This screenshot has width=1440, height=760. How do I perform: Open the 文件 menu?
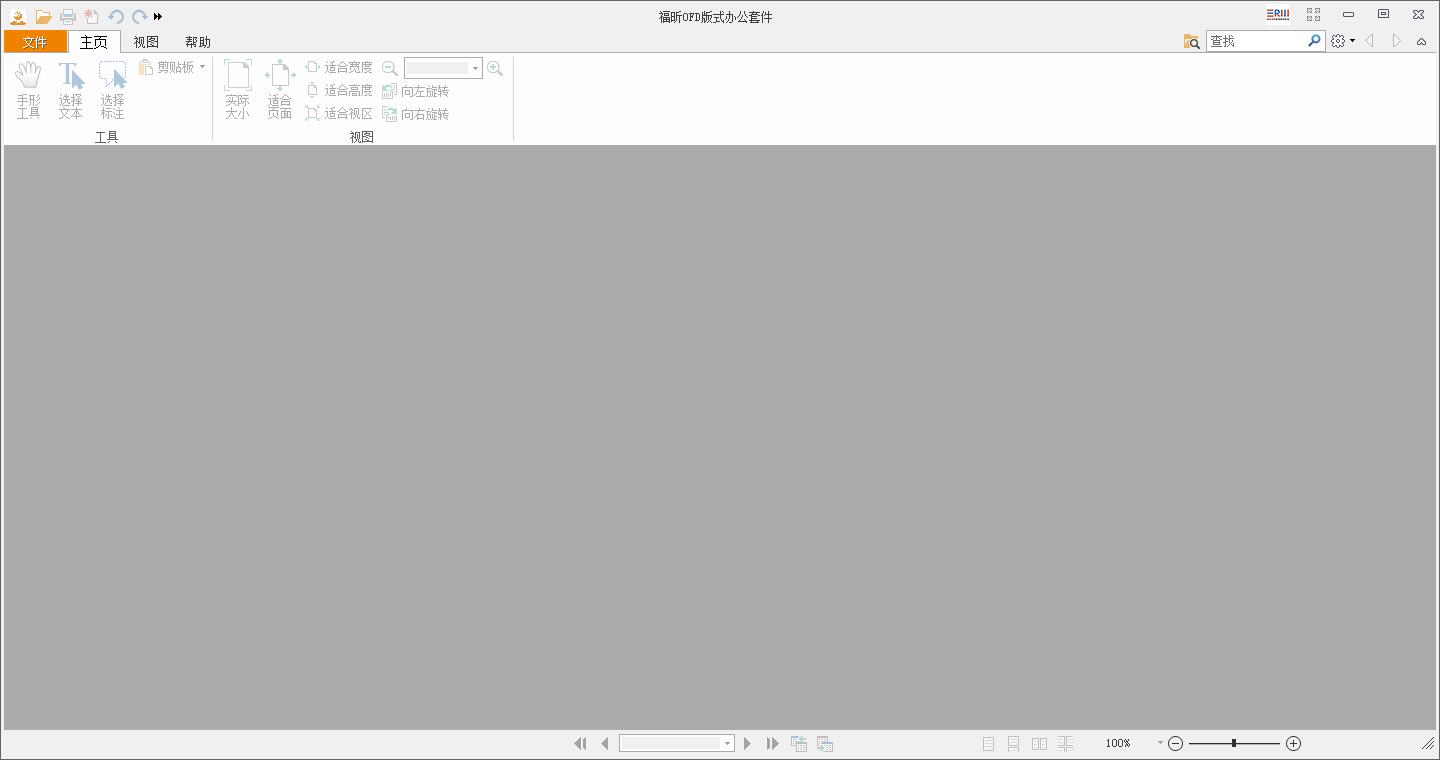coord(35,41)
